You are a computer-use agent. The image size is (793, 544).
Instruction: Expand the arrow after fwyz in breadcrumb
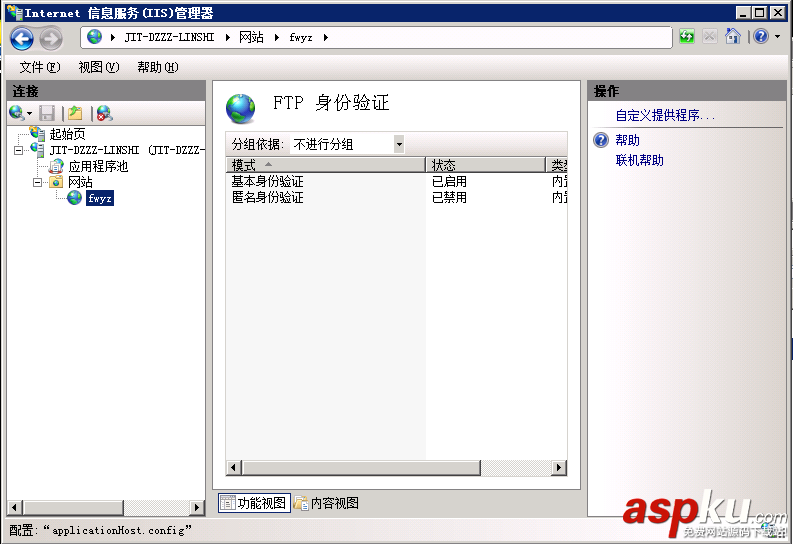point(326,37)
